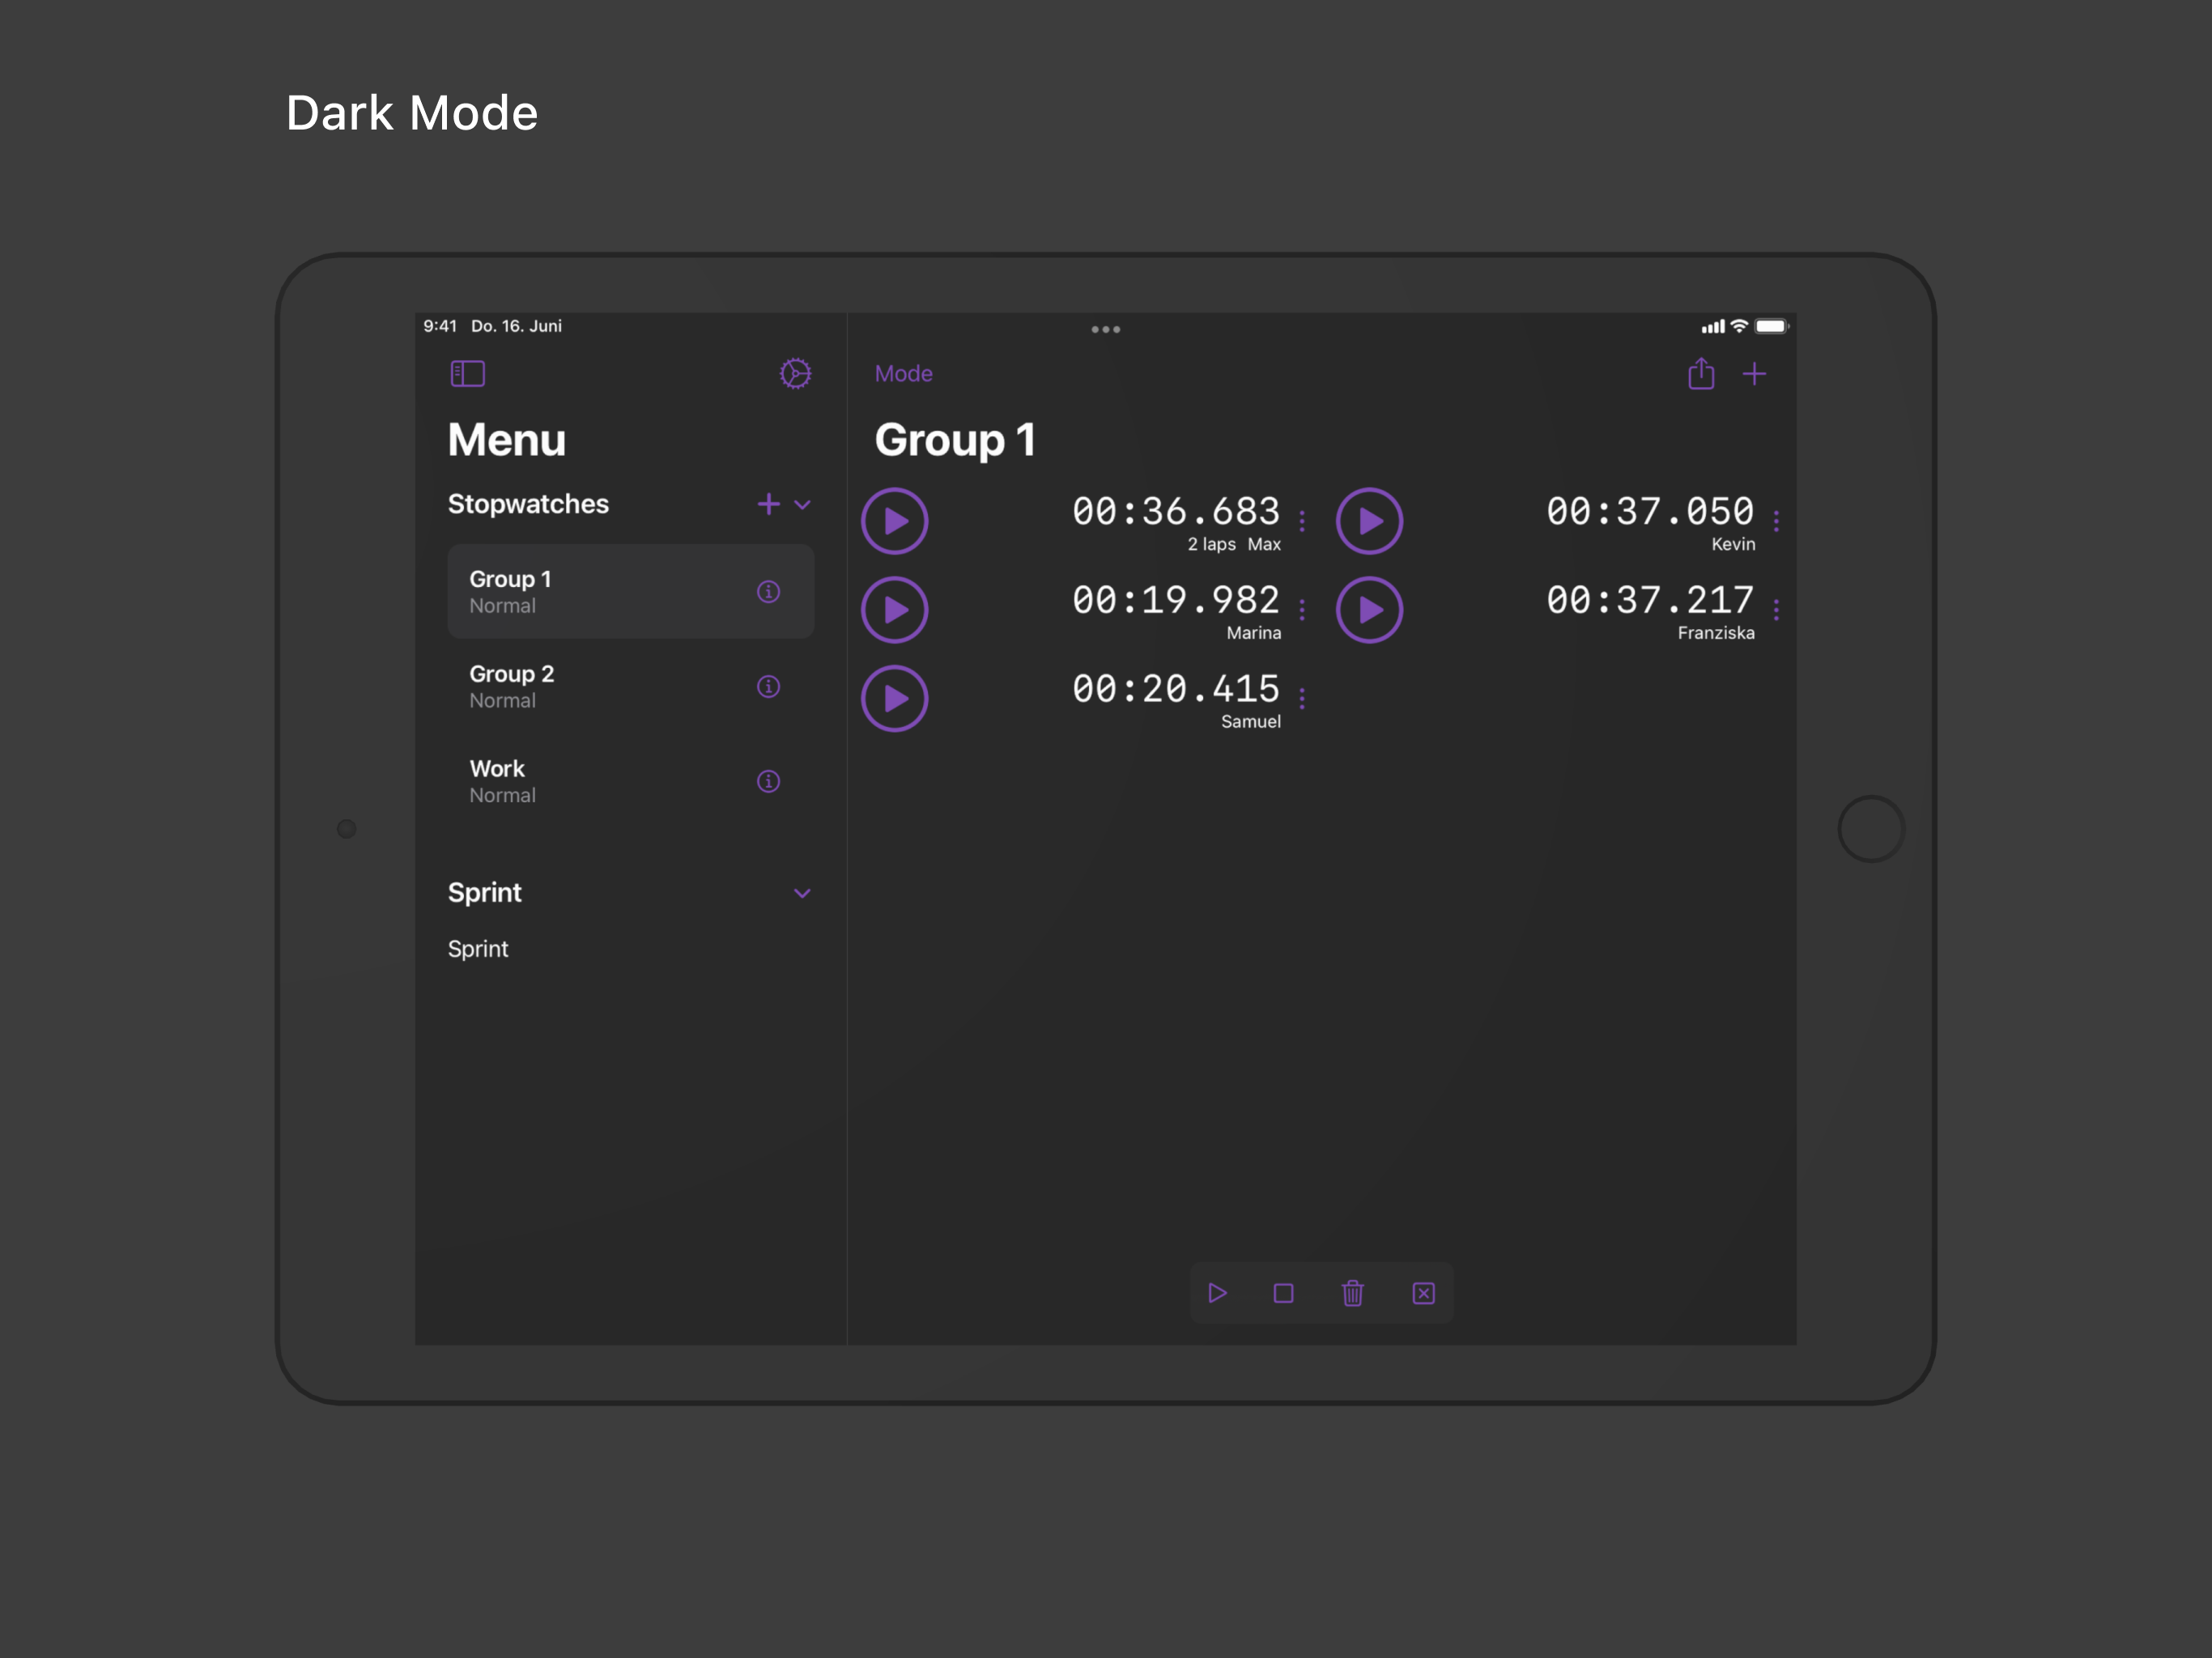This screenshot has width=2212, height=1658.
Task: Select the Sprint stopwatch in the sidebar
Action: [478, 948]
